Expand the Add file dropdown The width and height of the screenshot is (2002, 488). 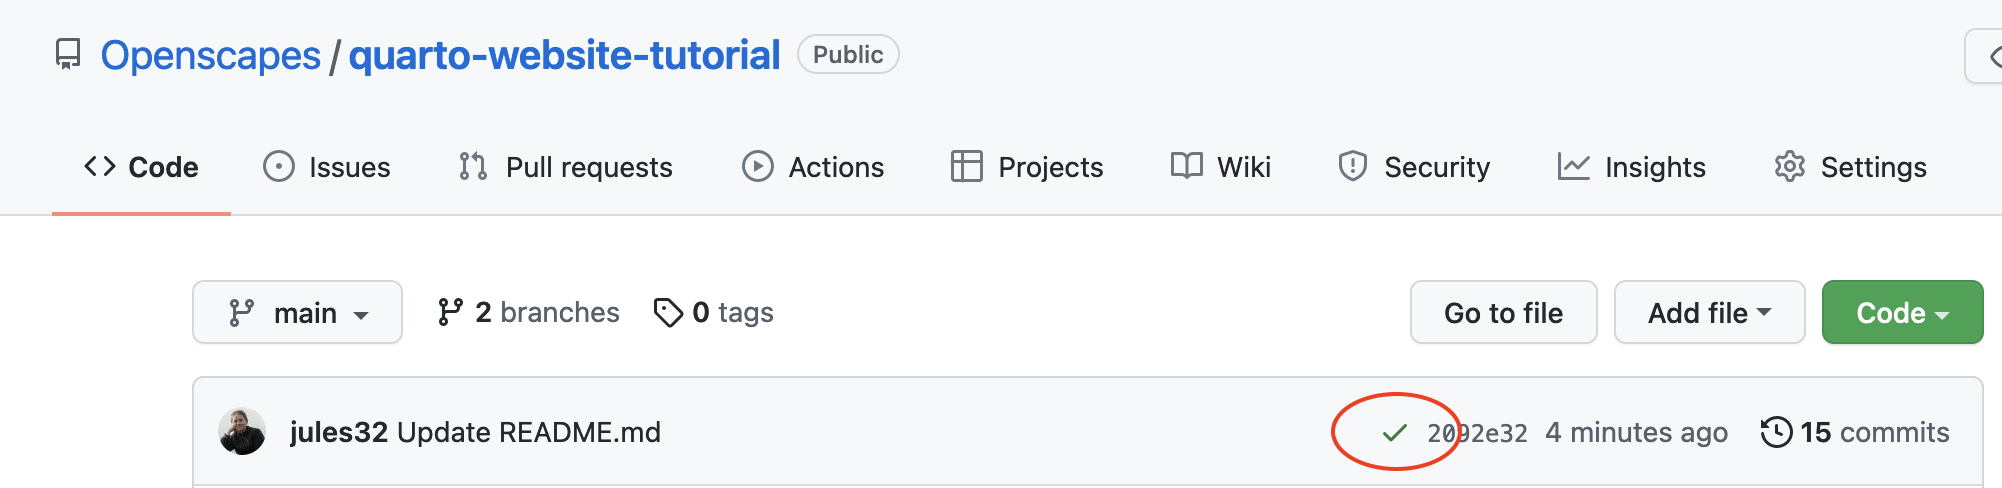click(1709, 313)
